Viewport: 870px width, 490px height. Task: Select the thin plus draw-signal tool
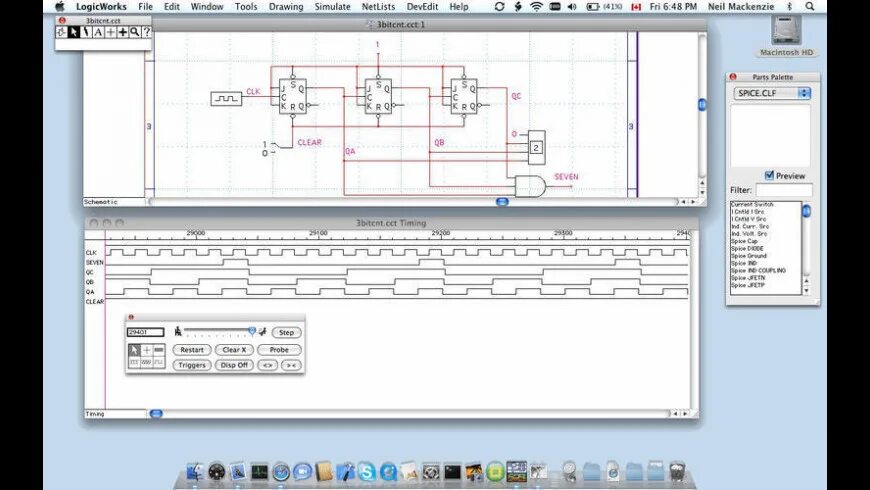click(110, 32)
